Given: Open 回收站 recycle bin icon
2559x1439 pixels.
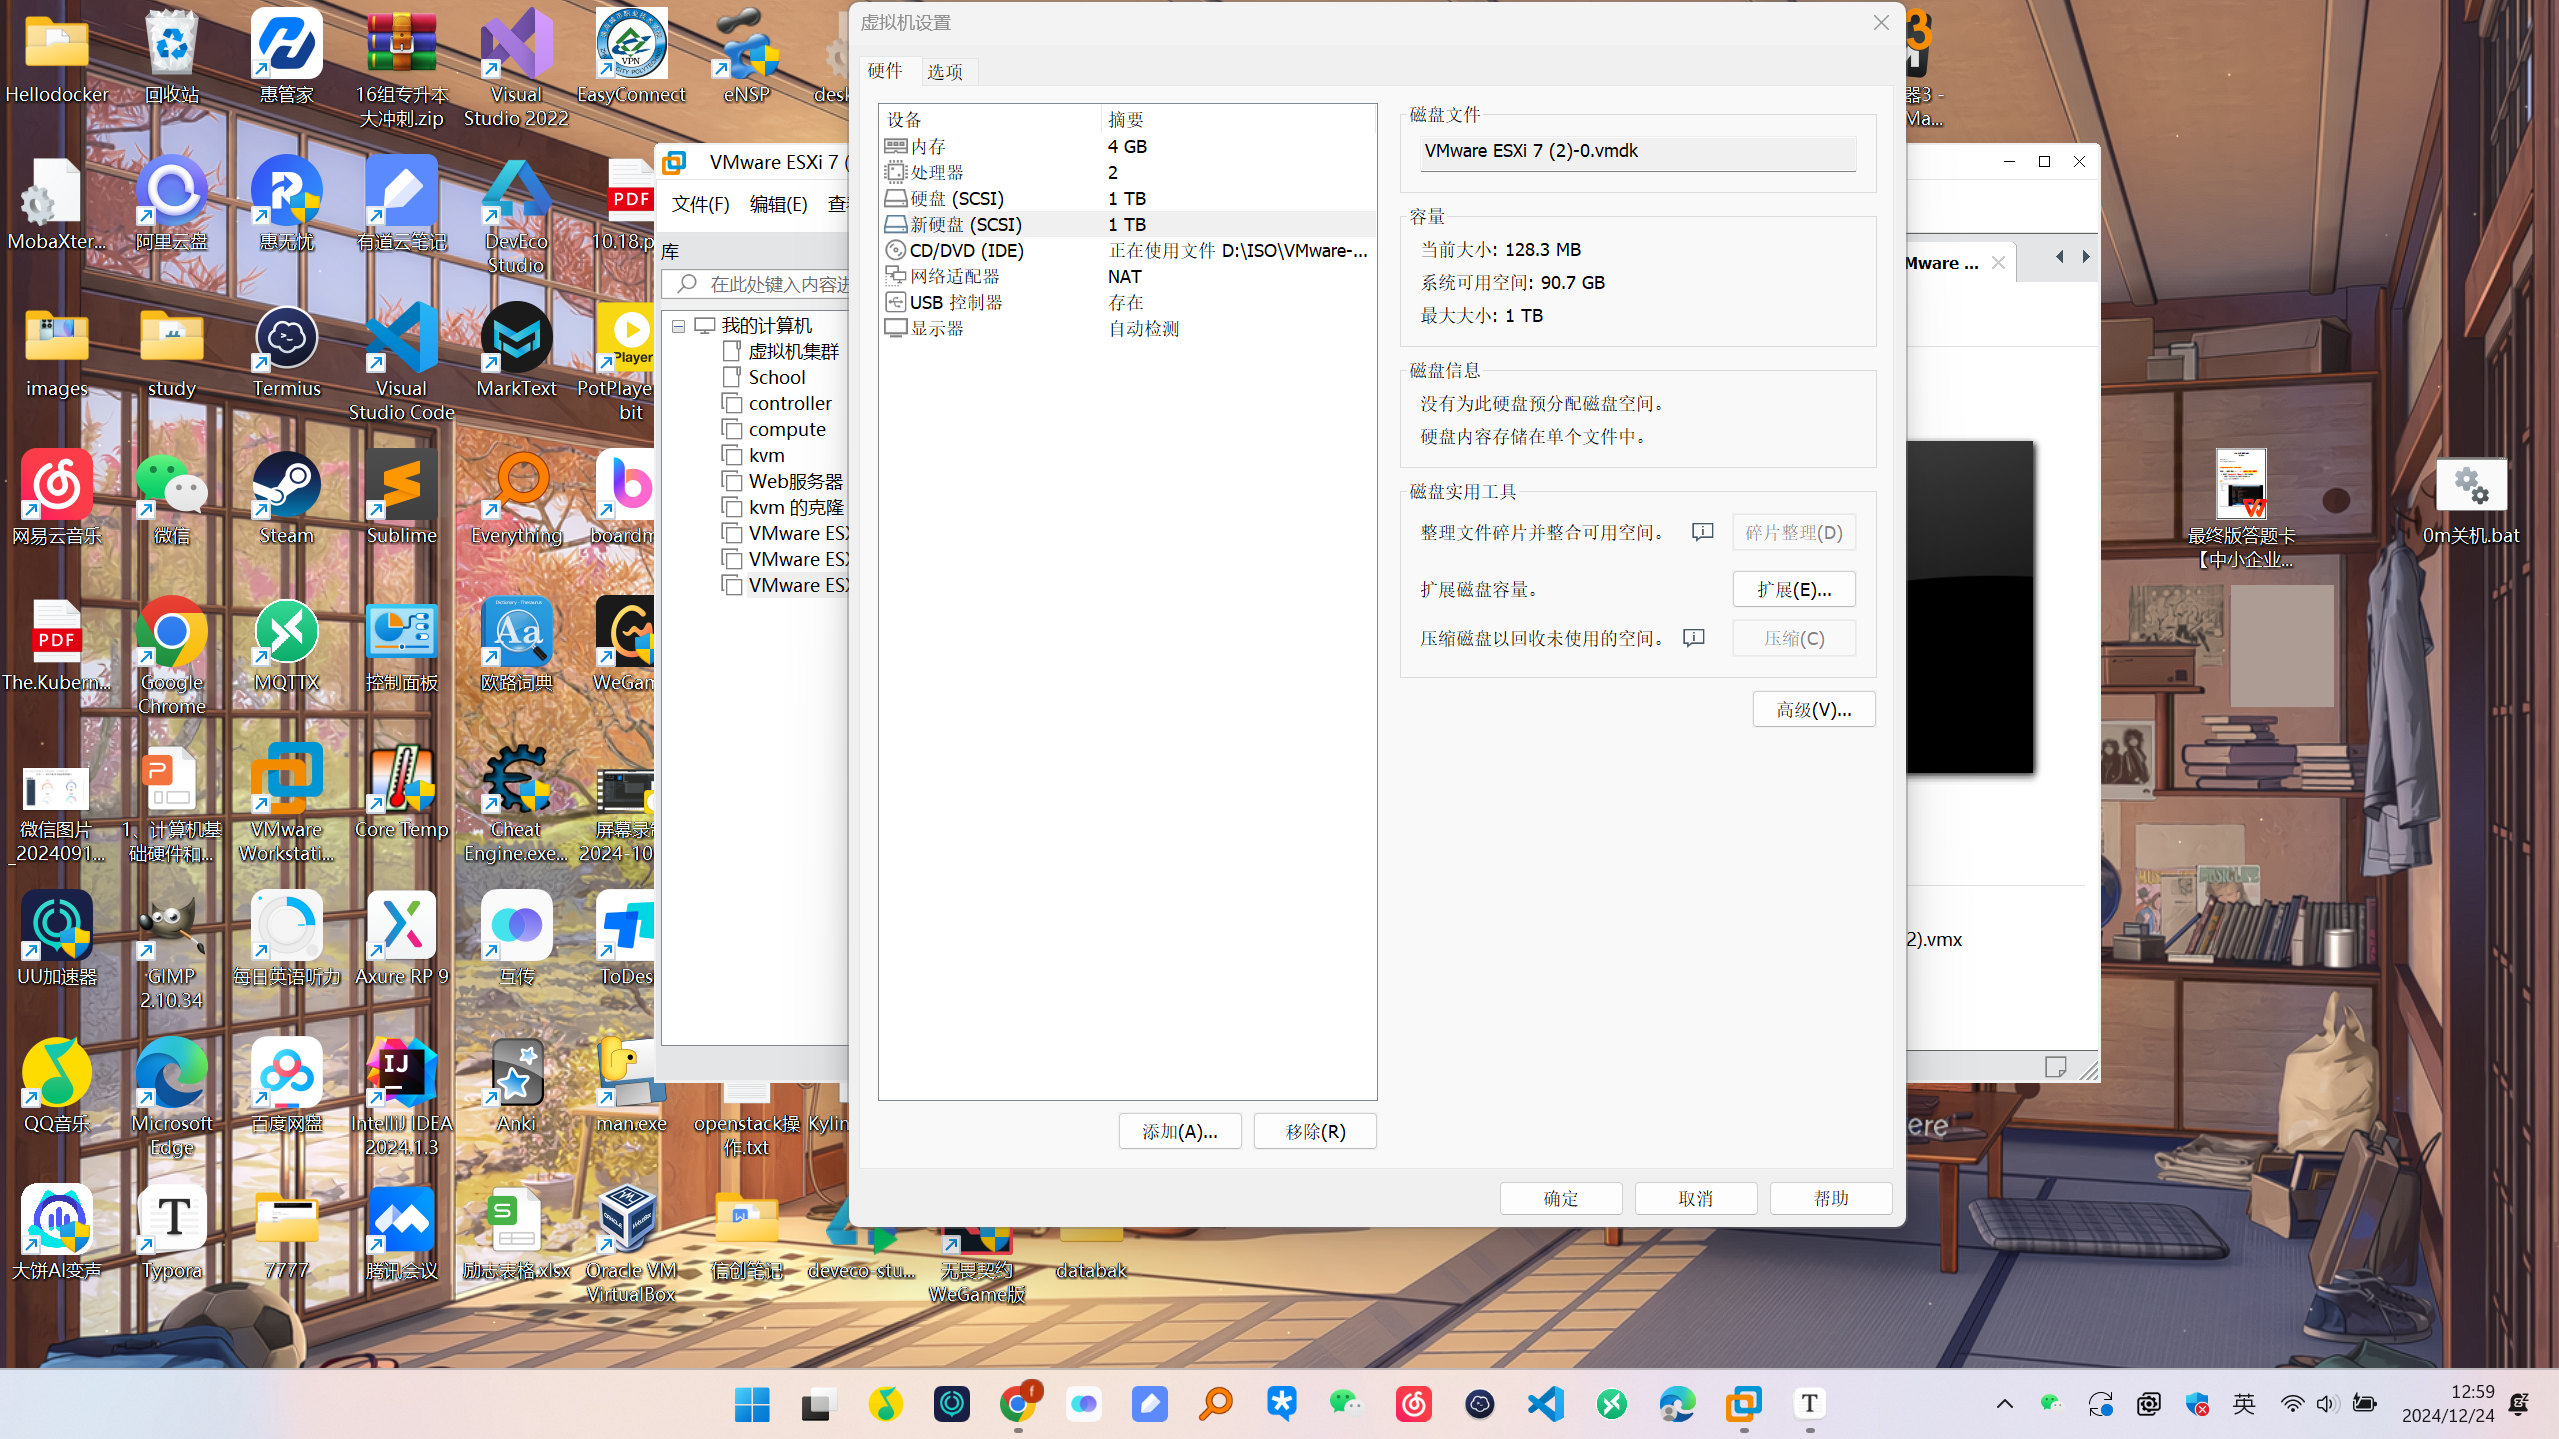Looking at the screenshot, I should coord(172,57).
